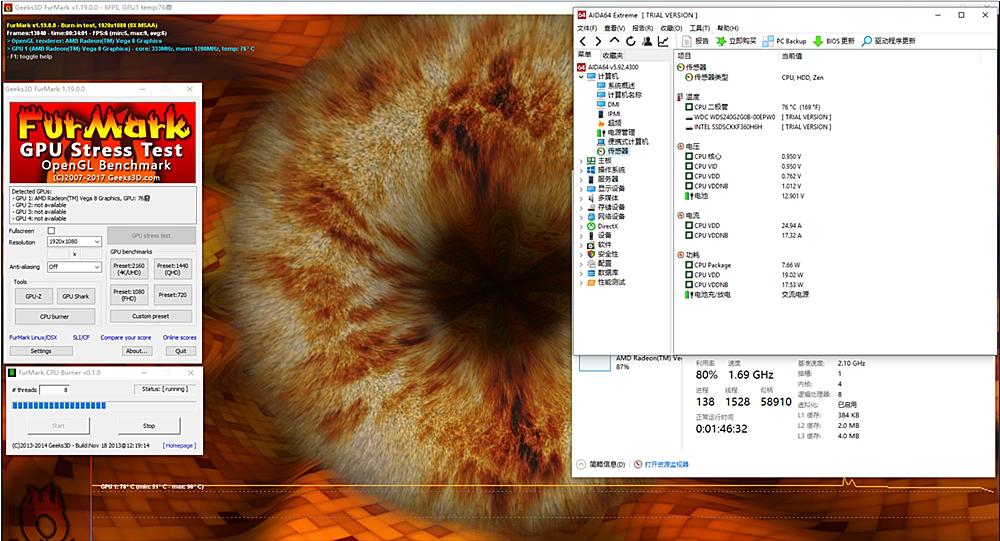The image size is (1000, 541).
Task: Expand the 主板 motherboard node
Action: point(581,161)
